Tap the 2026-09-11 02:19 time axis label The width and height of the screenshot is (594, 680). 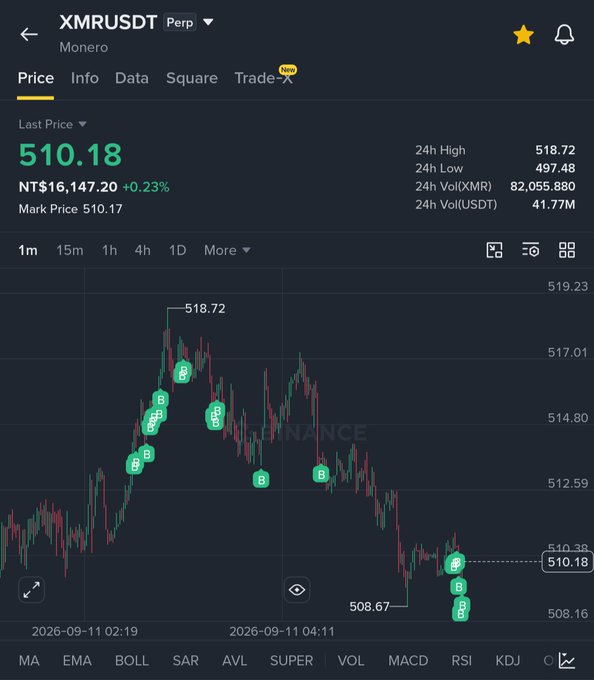click(x=85, y=631)
